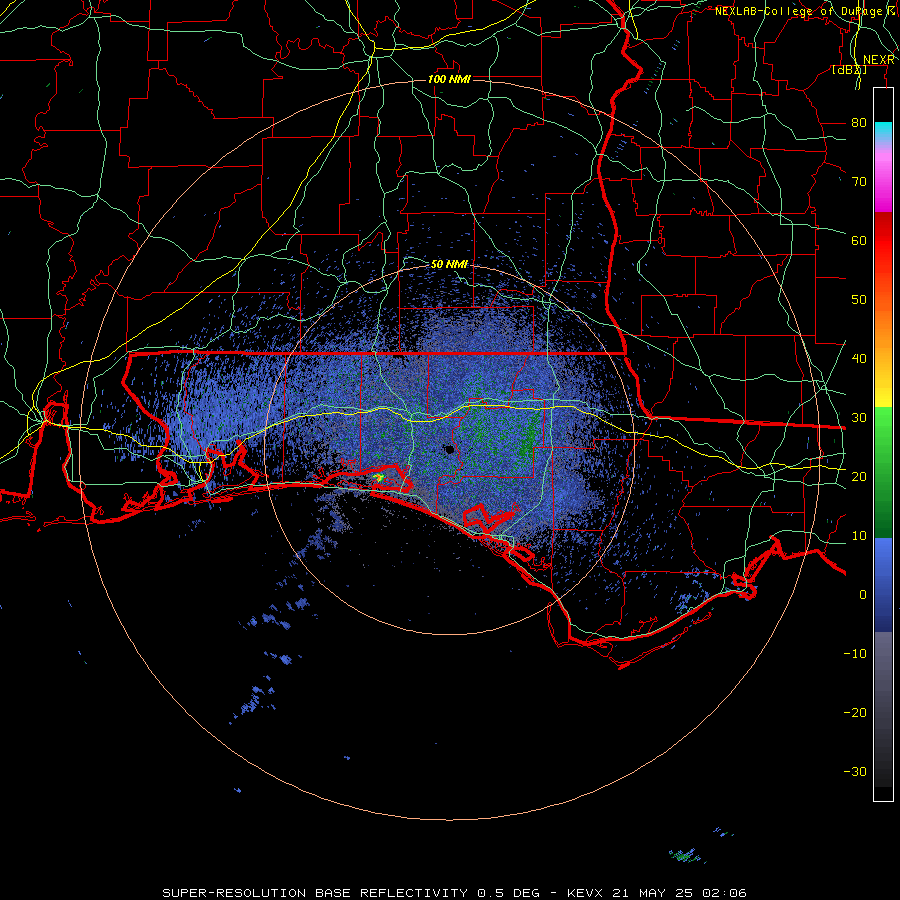This screenshot has height=900, width=900.
Task: Click the "50" value on the dBZ scale
Action: (x=859, y=300)
